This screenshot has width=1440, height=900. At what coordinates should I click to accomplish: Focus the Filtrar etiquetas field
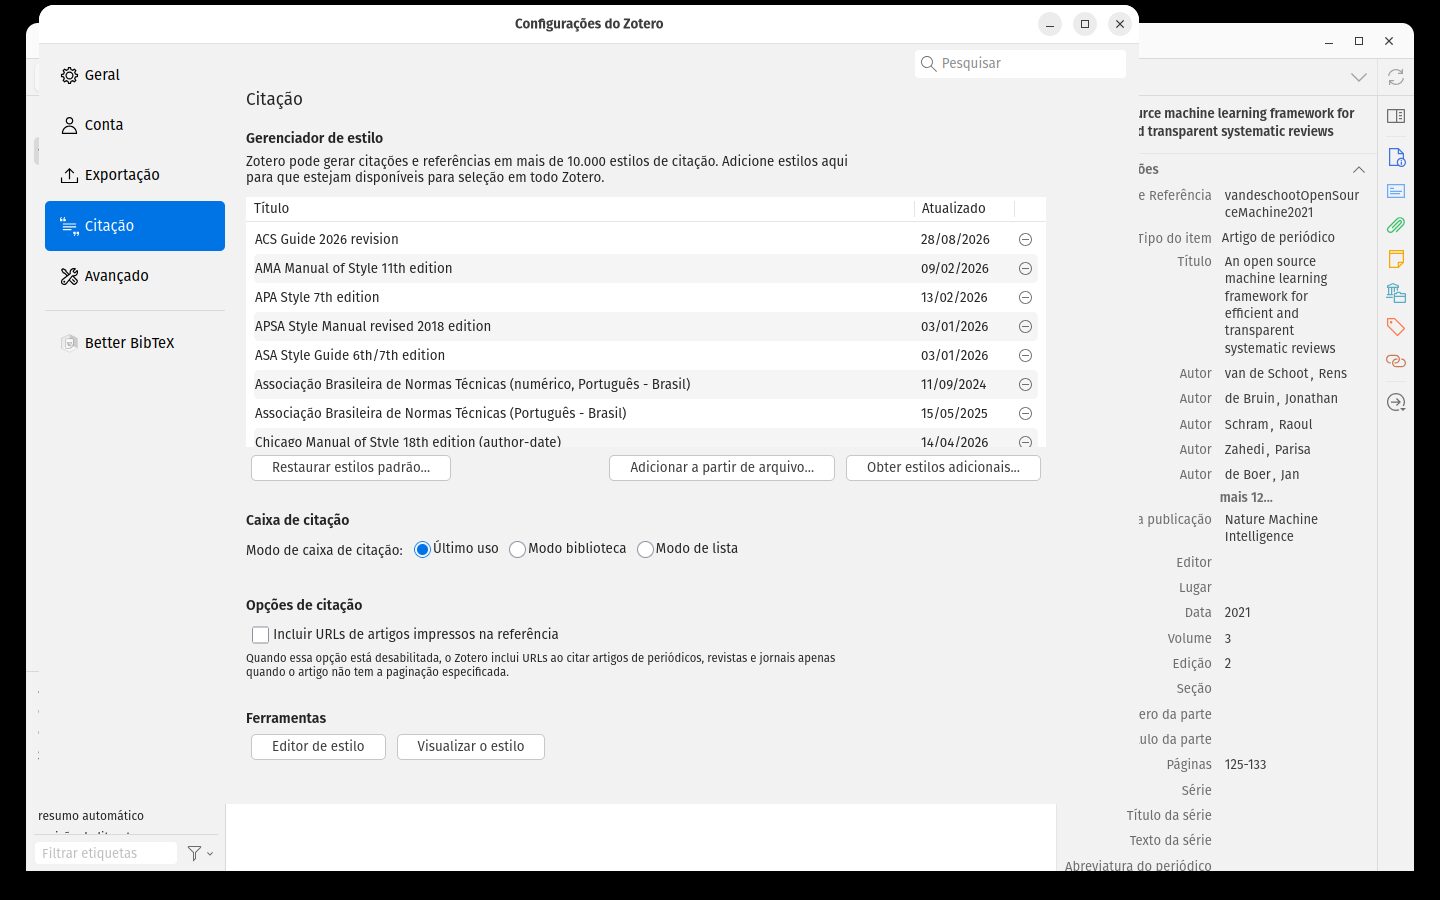106,854
